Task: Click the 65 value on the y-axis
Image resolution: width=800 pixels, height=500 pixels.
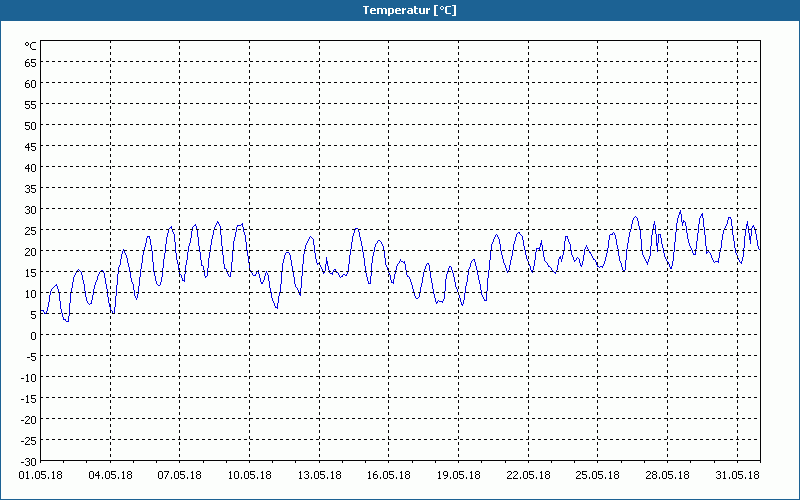Action: [31, 63]
